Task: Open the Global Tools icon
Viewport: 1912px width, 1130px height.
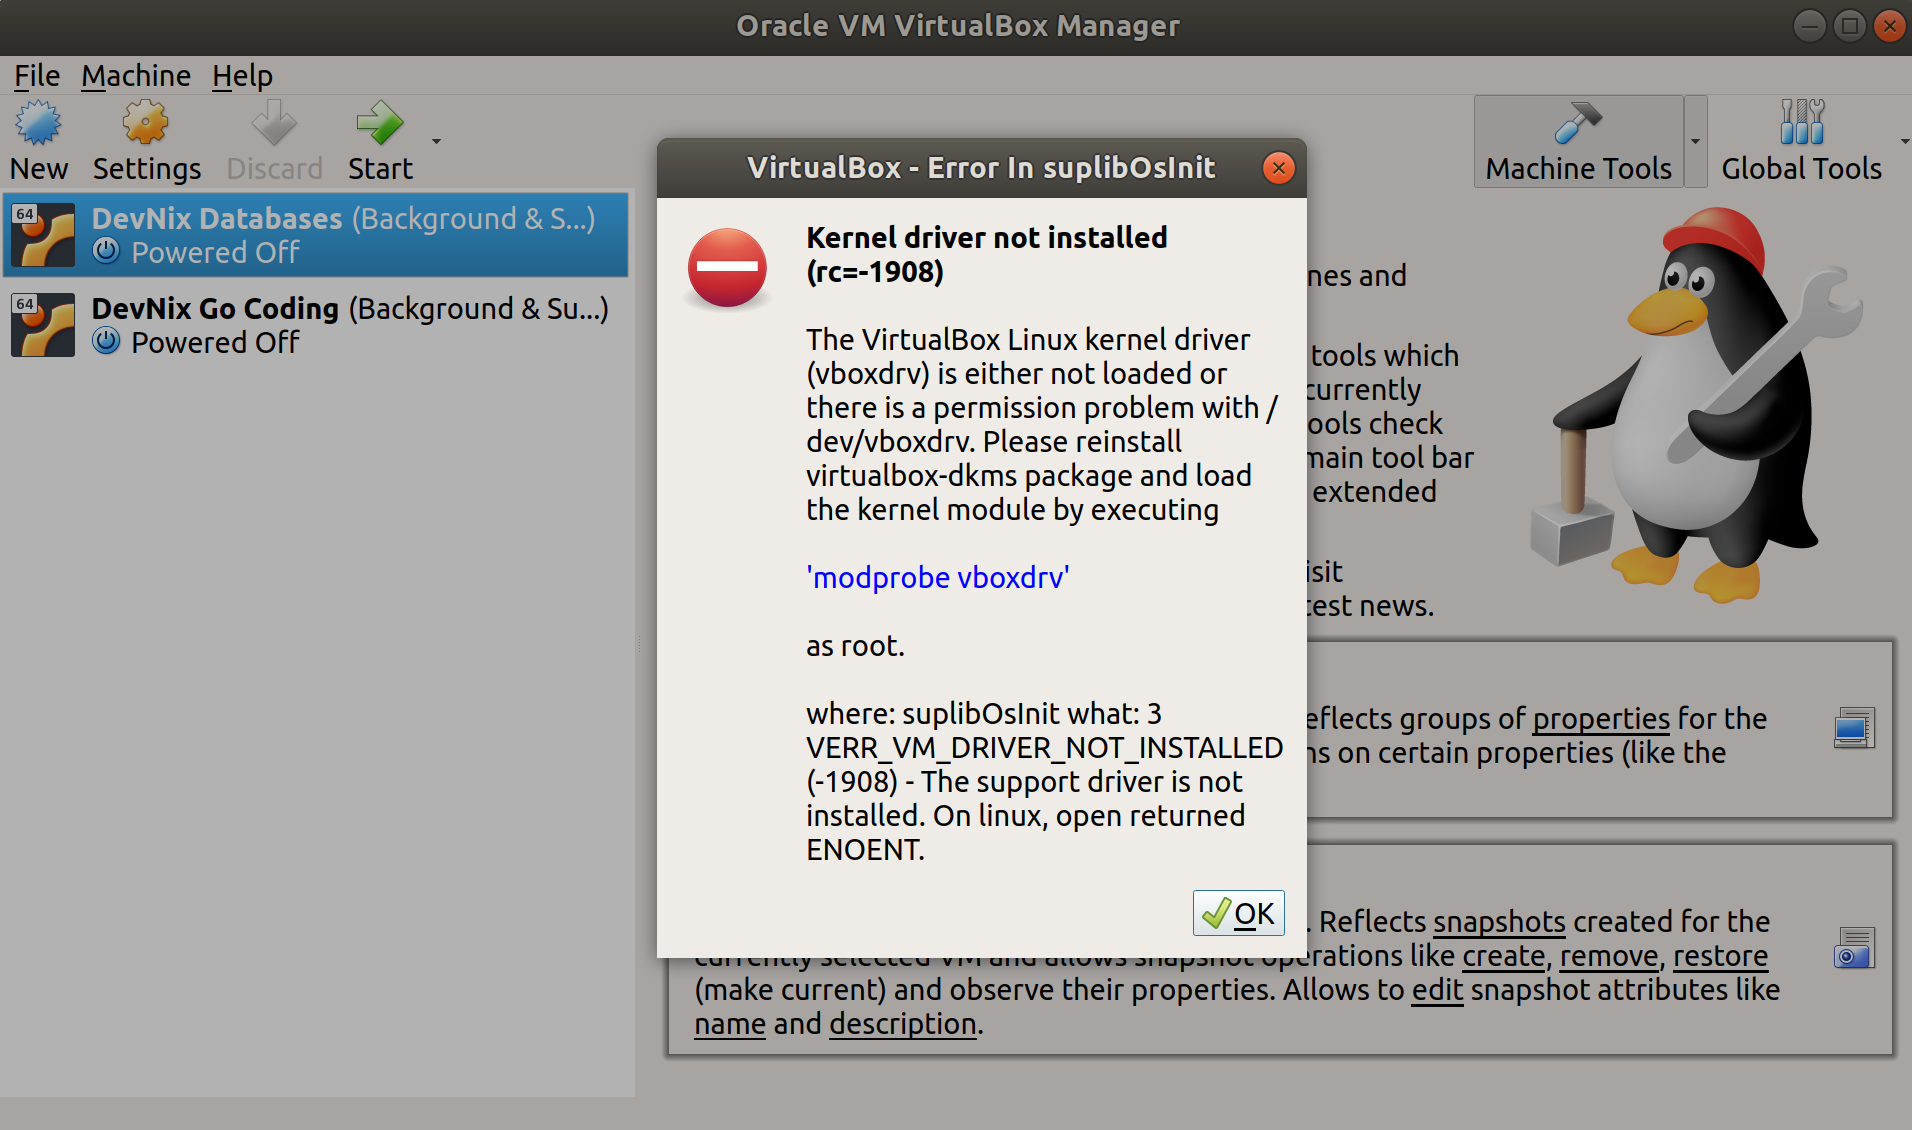Action: (x=1802, y=122)
